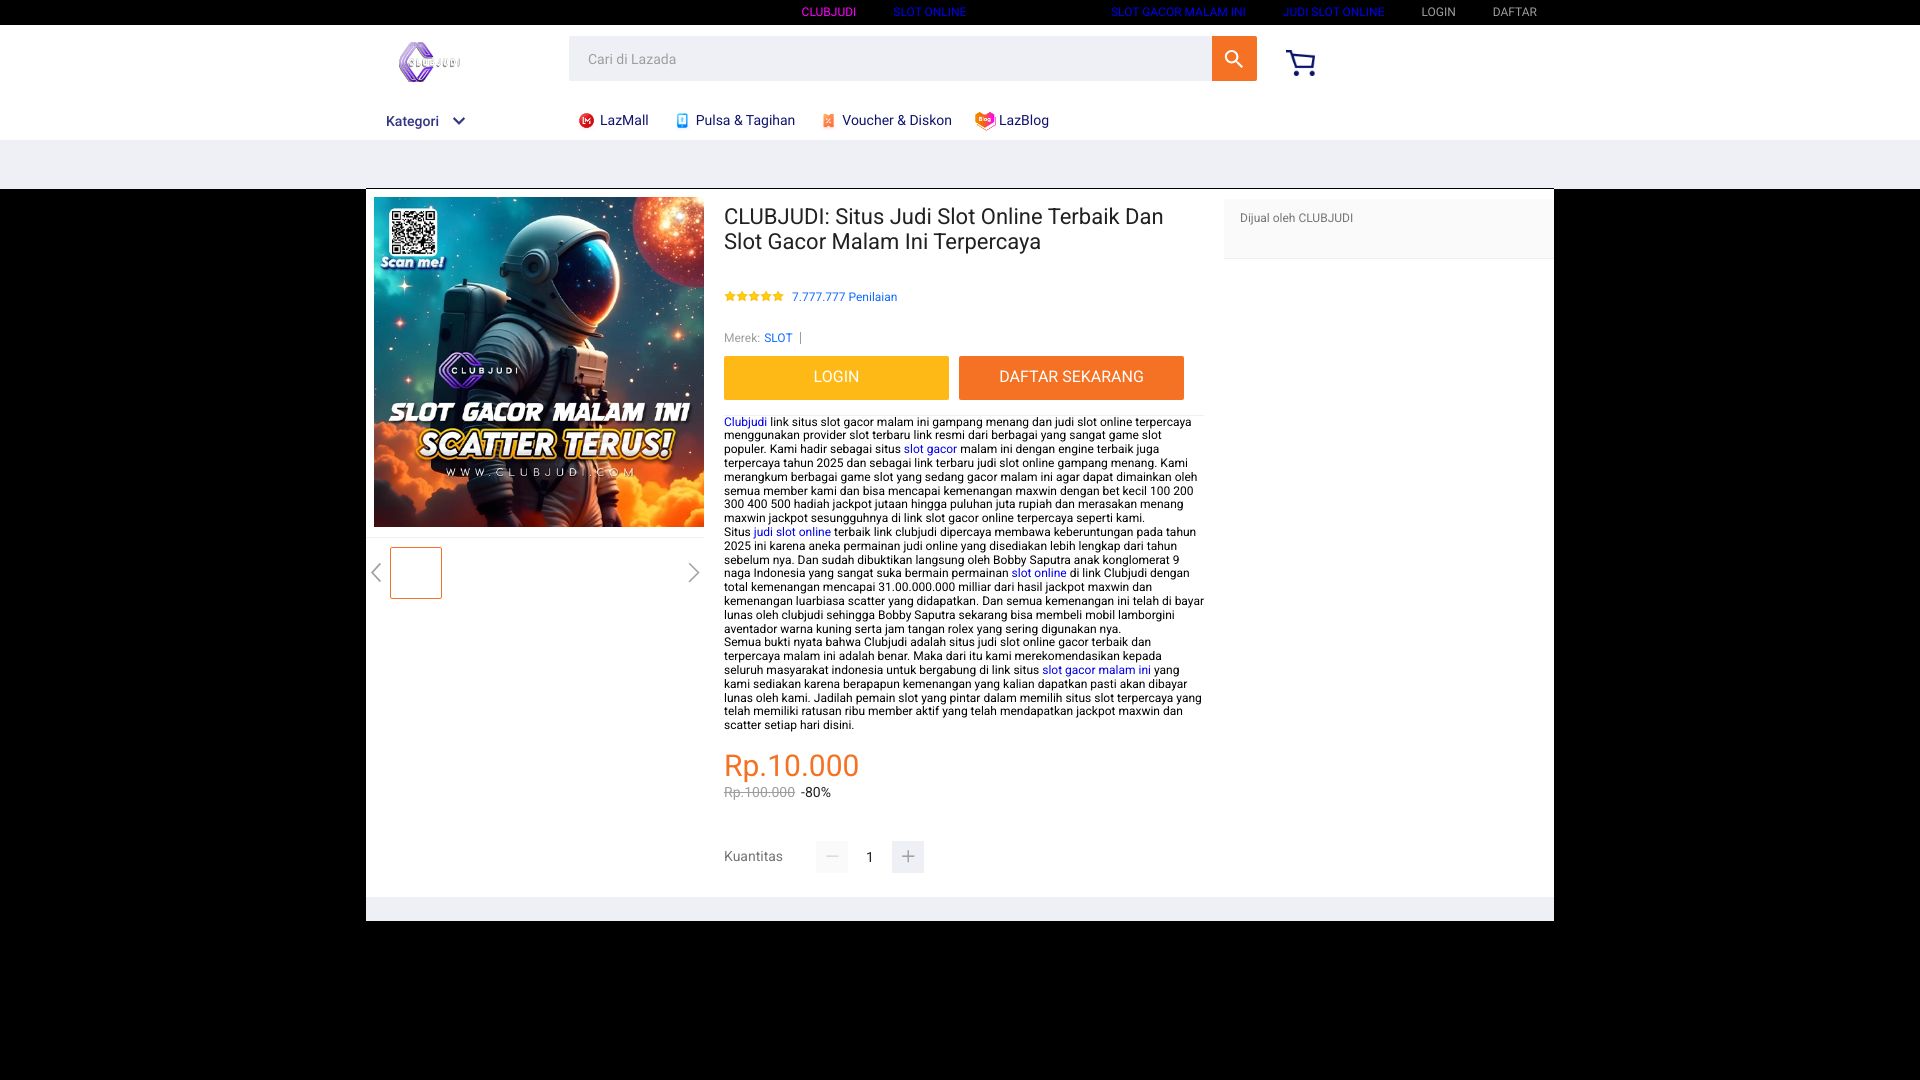This screenshot has height=1080, width=1920.
Task: Click the SLOT brand link
Action: pos(778,338)
